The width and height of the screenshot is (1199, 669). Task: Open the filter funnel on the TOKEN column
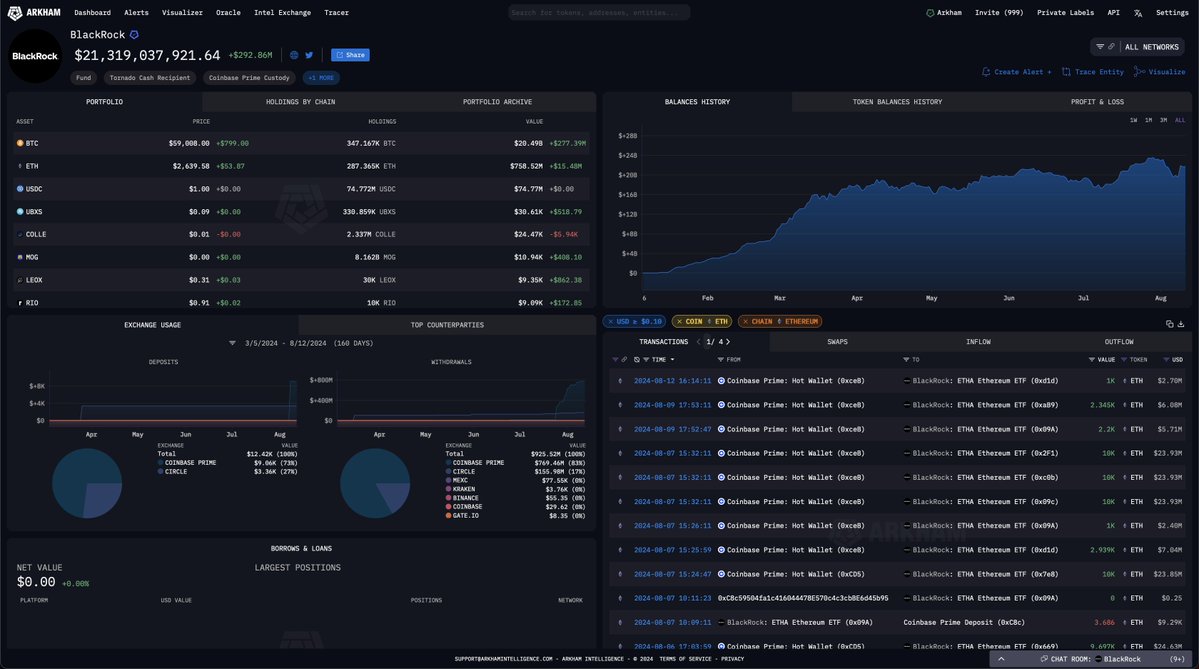1124,359
